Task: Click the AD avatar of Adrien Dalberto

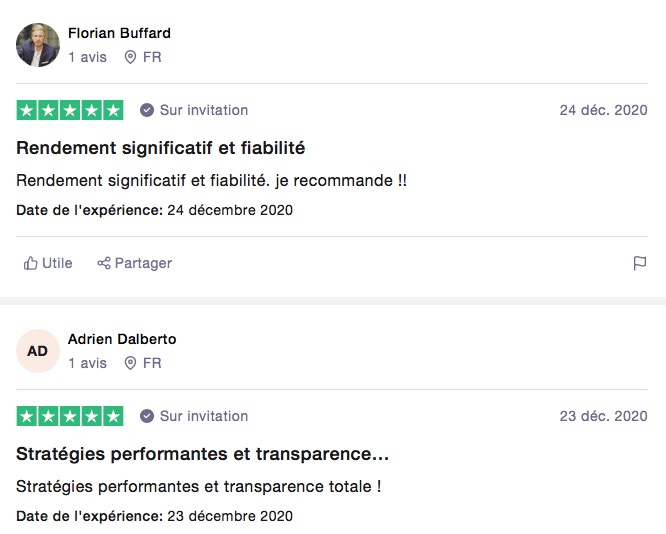Action: (x=38, y=351)
